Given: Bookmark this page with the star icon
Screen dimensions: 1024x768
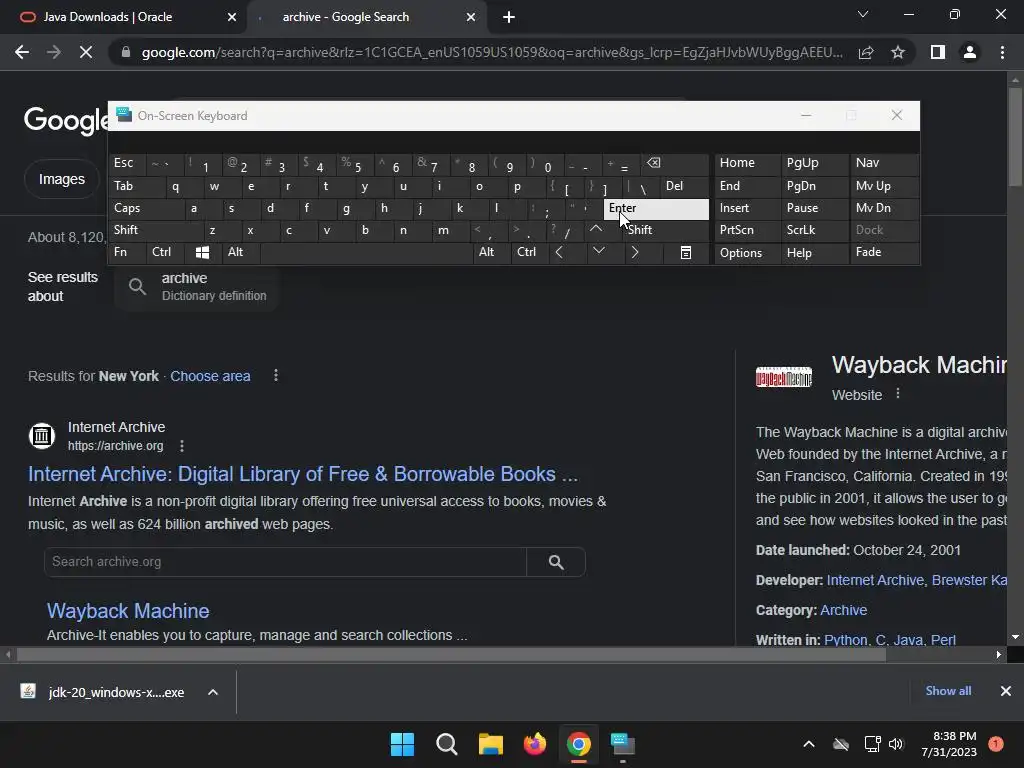Looking at the screenshot, I should point(898,52).
